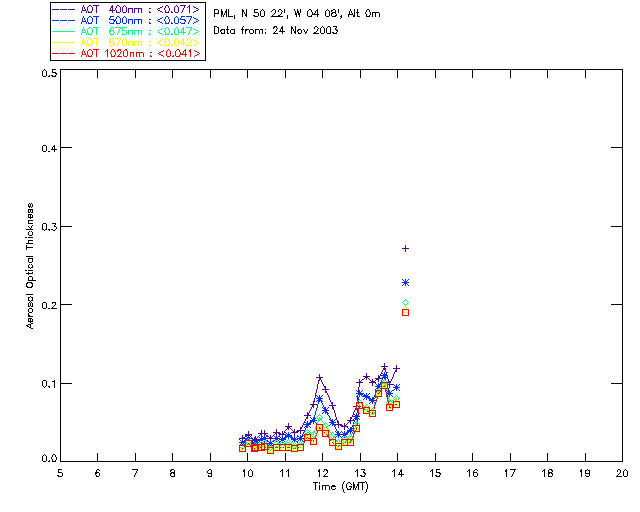Image resolution: width=640 pixels, height=512 pixels.
Task: Click the y-axis tick label 0.4
Action: (x=49, y=148)
